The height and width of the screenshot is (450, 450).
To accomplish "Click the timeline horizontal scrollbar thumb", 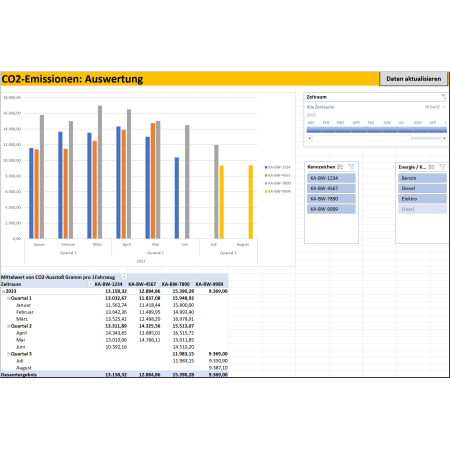I will pyautogui.click(x=362, y=138).
